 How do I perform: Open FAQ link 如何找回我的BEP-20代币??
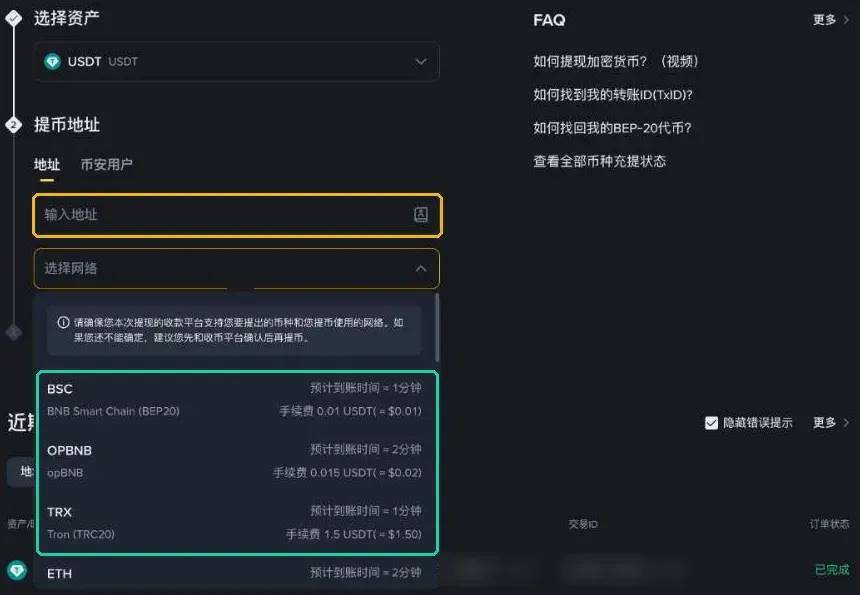(x=612, y=128)
